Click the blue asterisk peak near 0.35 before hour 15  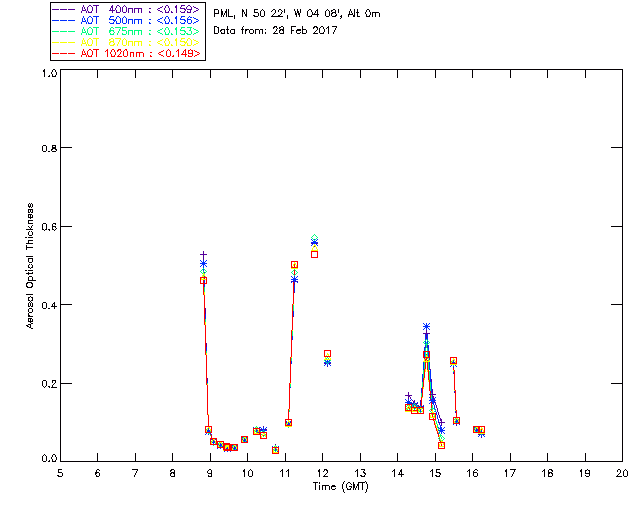point(426,327)
